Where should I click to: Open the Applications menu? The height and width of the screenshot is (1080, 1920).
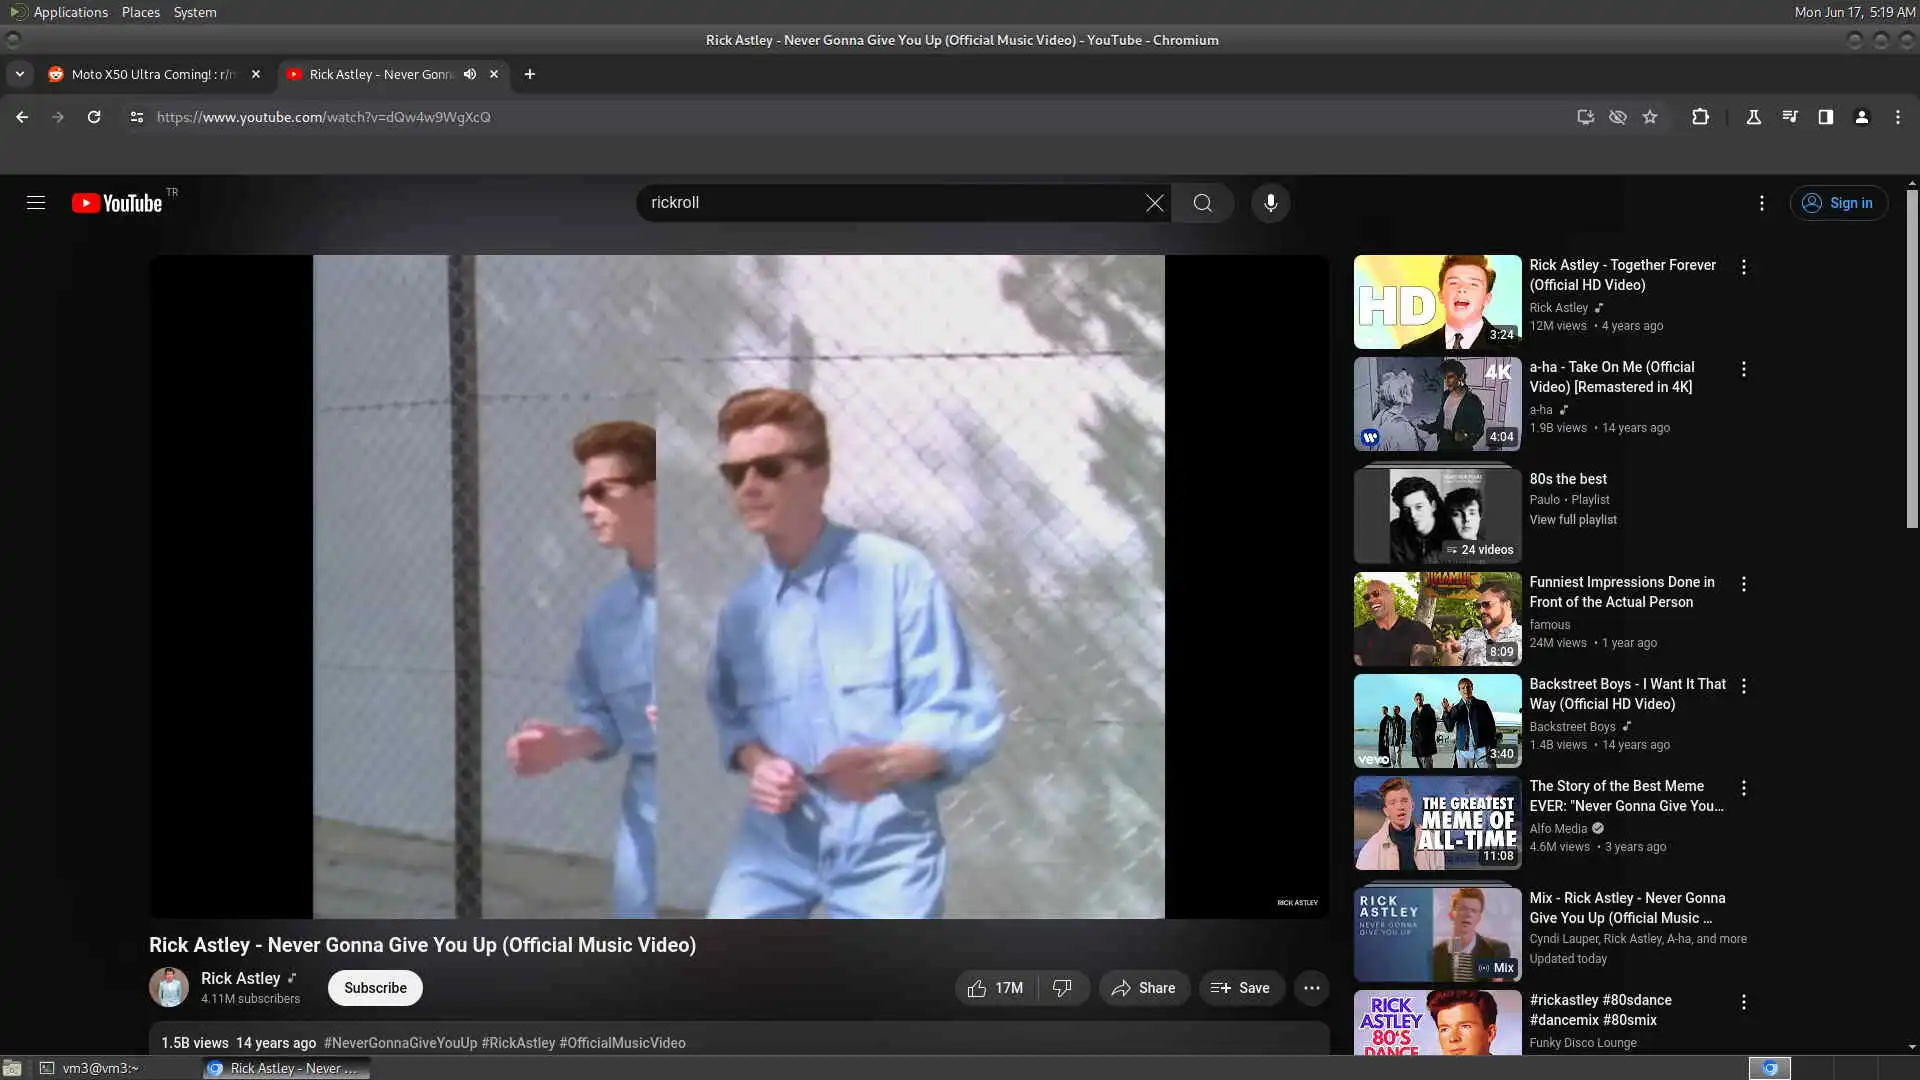coord(69,12)
